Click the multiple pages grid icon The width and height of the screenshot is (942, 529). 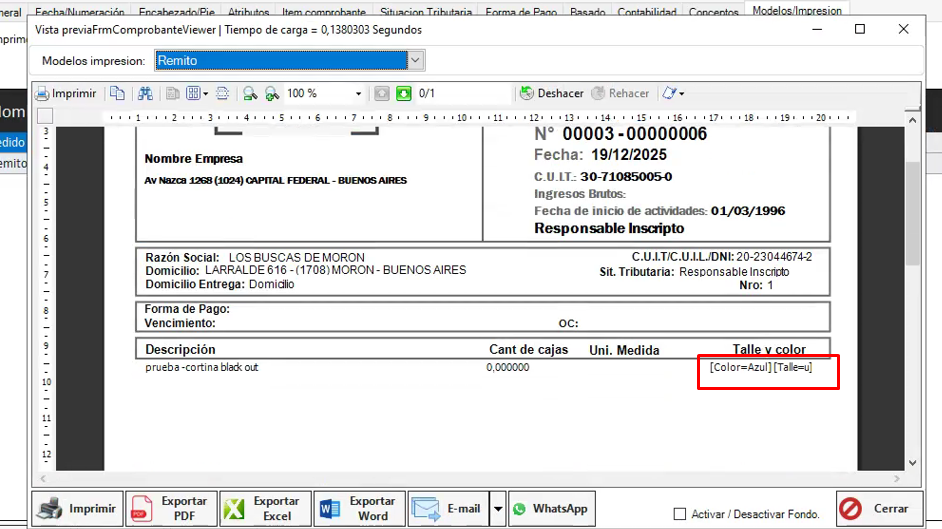pyautogui.click(x=193, y=93)
